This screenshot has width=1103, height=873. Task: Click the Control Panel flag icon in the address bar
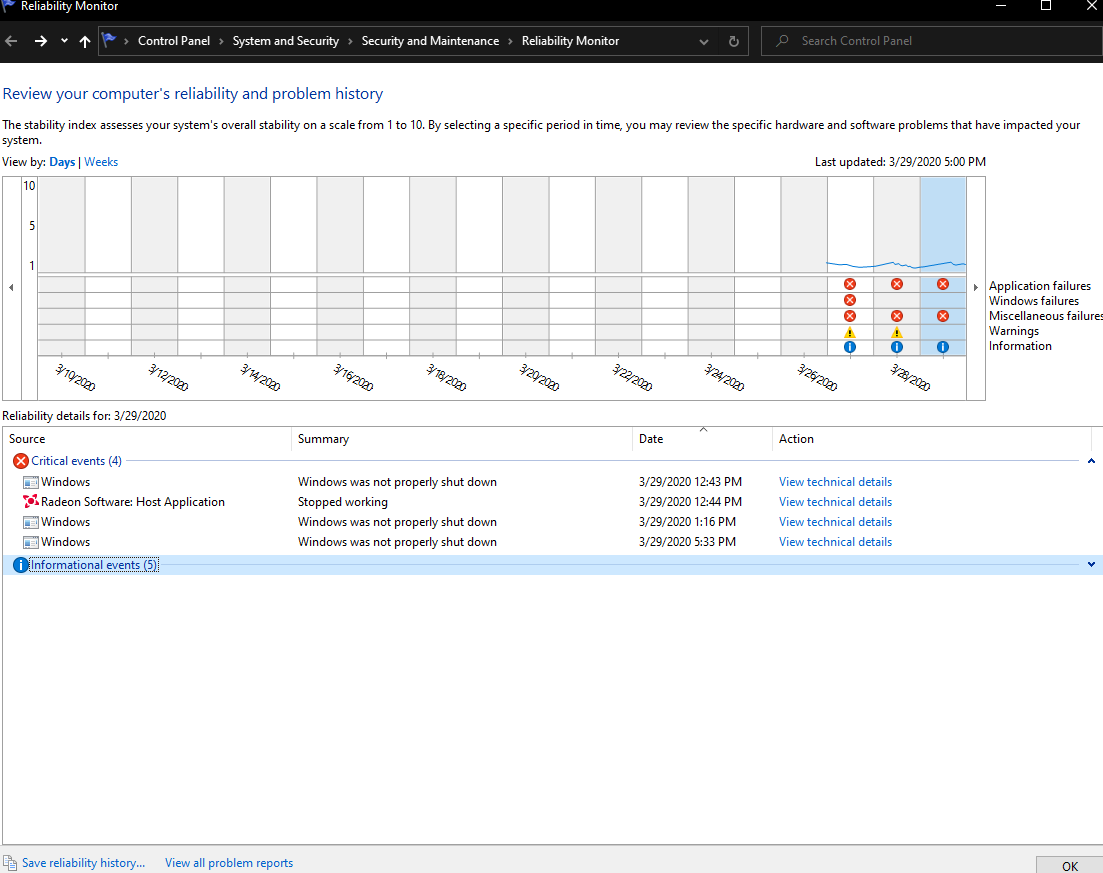point(109,40)
